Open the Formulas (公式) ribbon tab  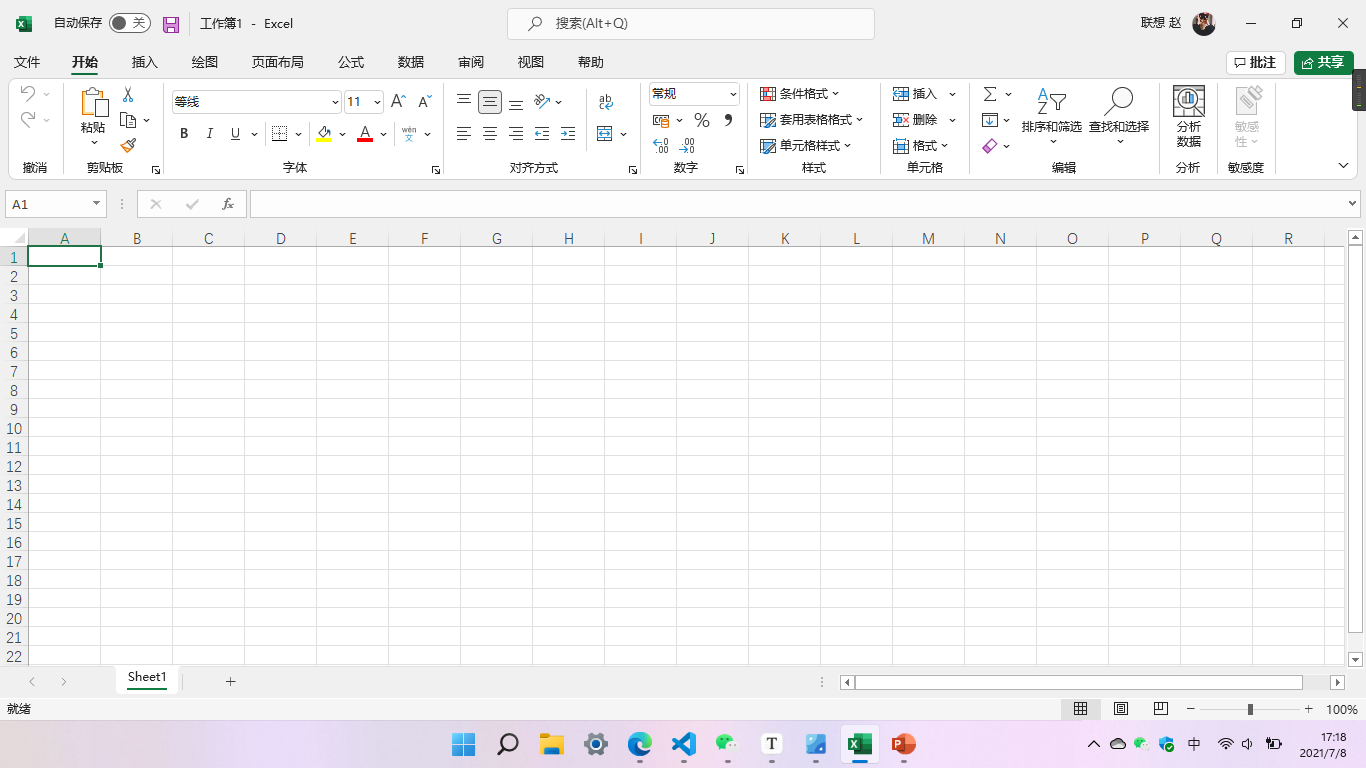351,62
